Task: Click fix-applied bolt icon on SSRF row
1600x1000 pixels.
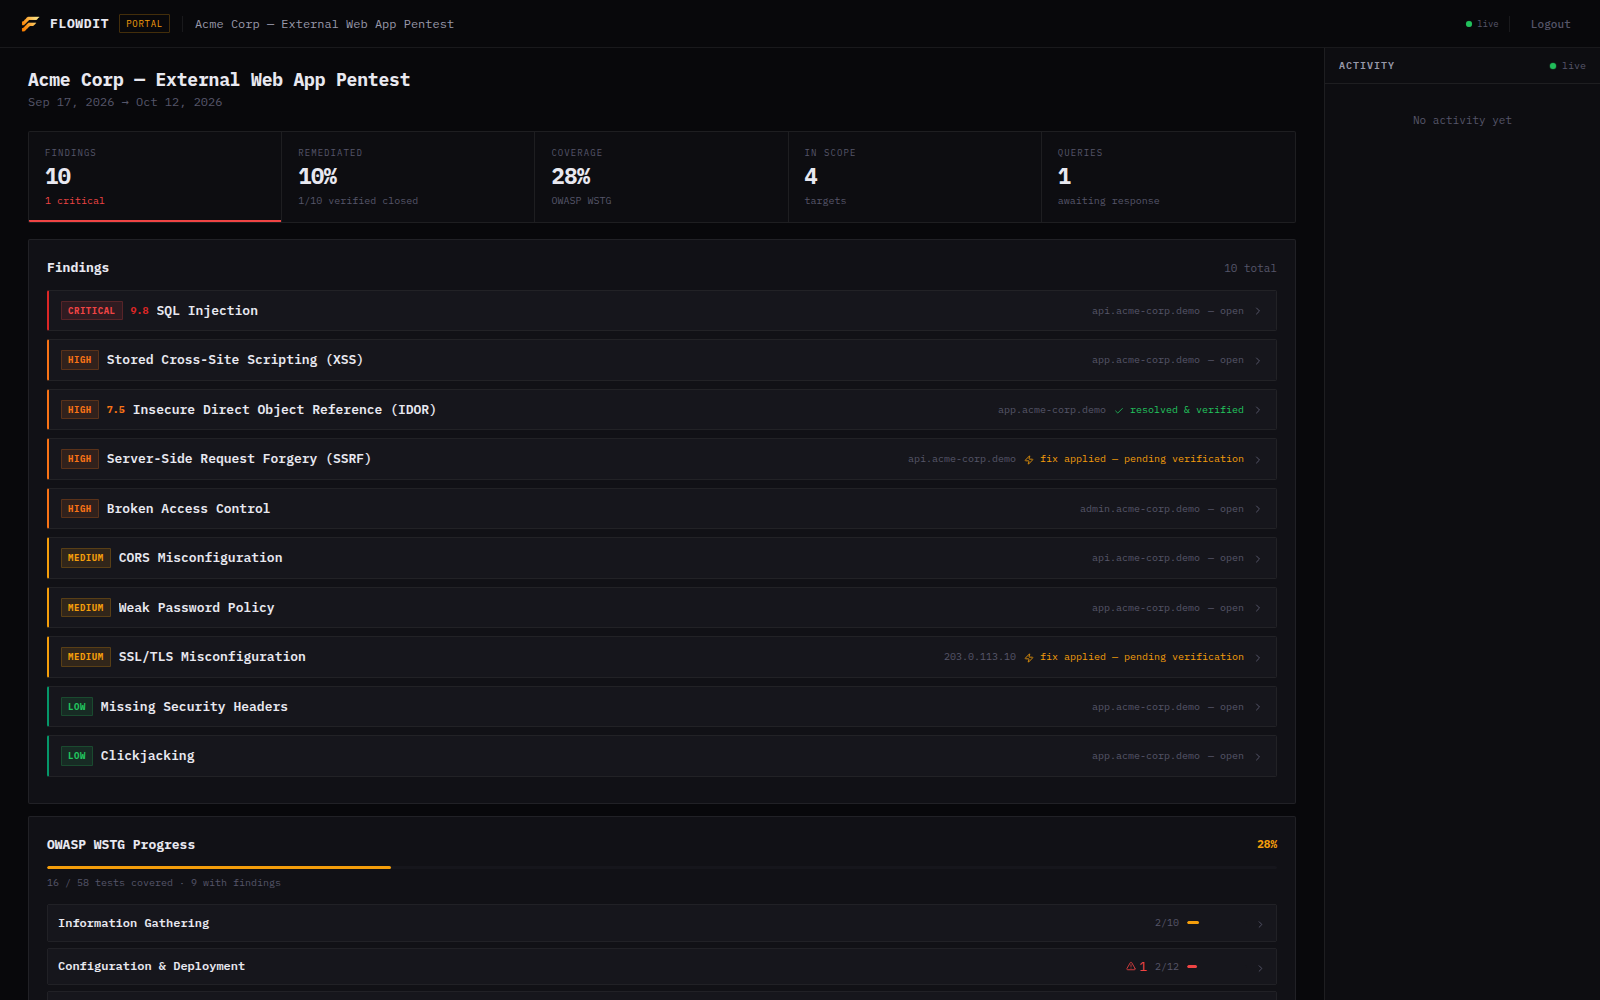Action: click(x=1029, y=460)
